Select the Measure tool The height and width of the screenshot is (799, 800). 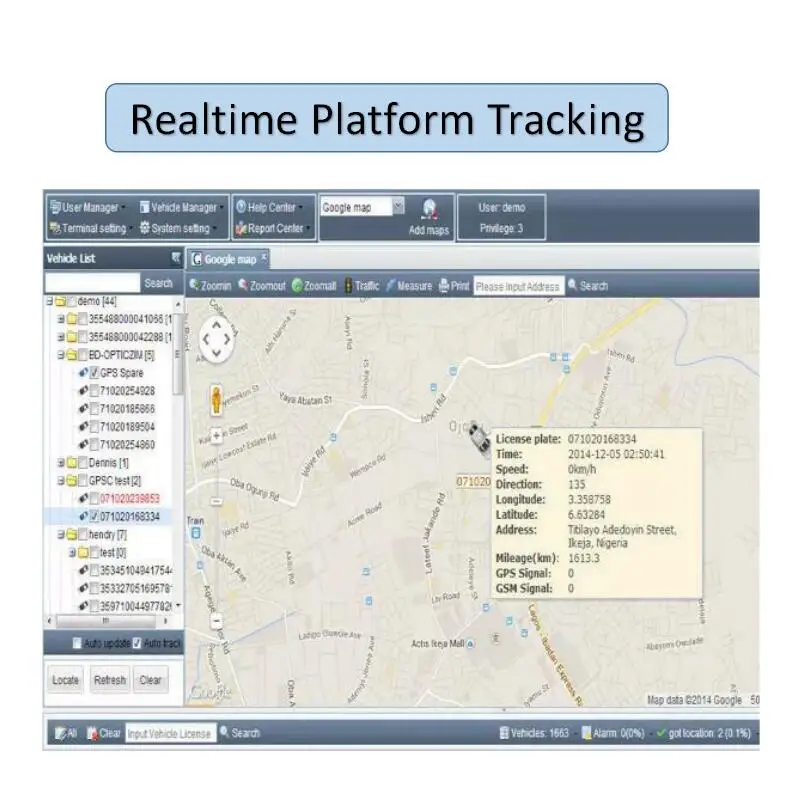coord(409,286)
